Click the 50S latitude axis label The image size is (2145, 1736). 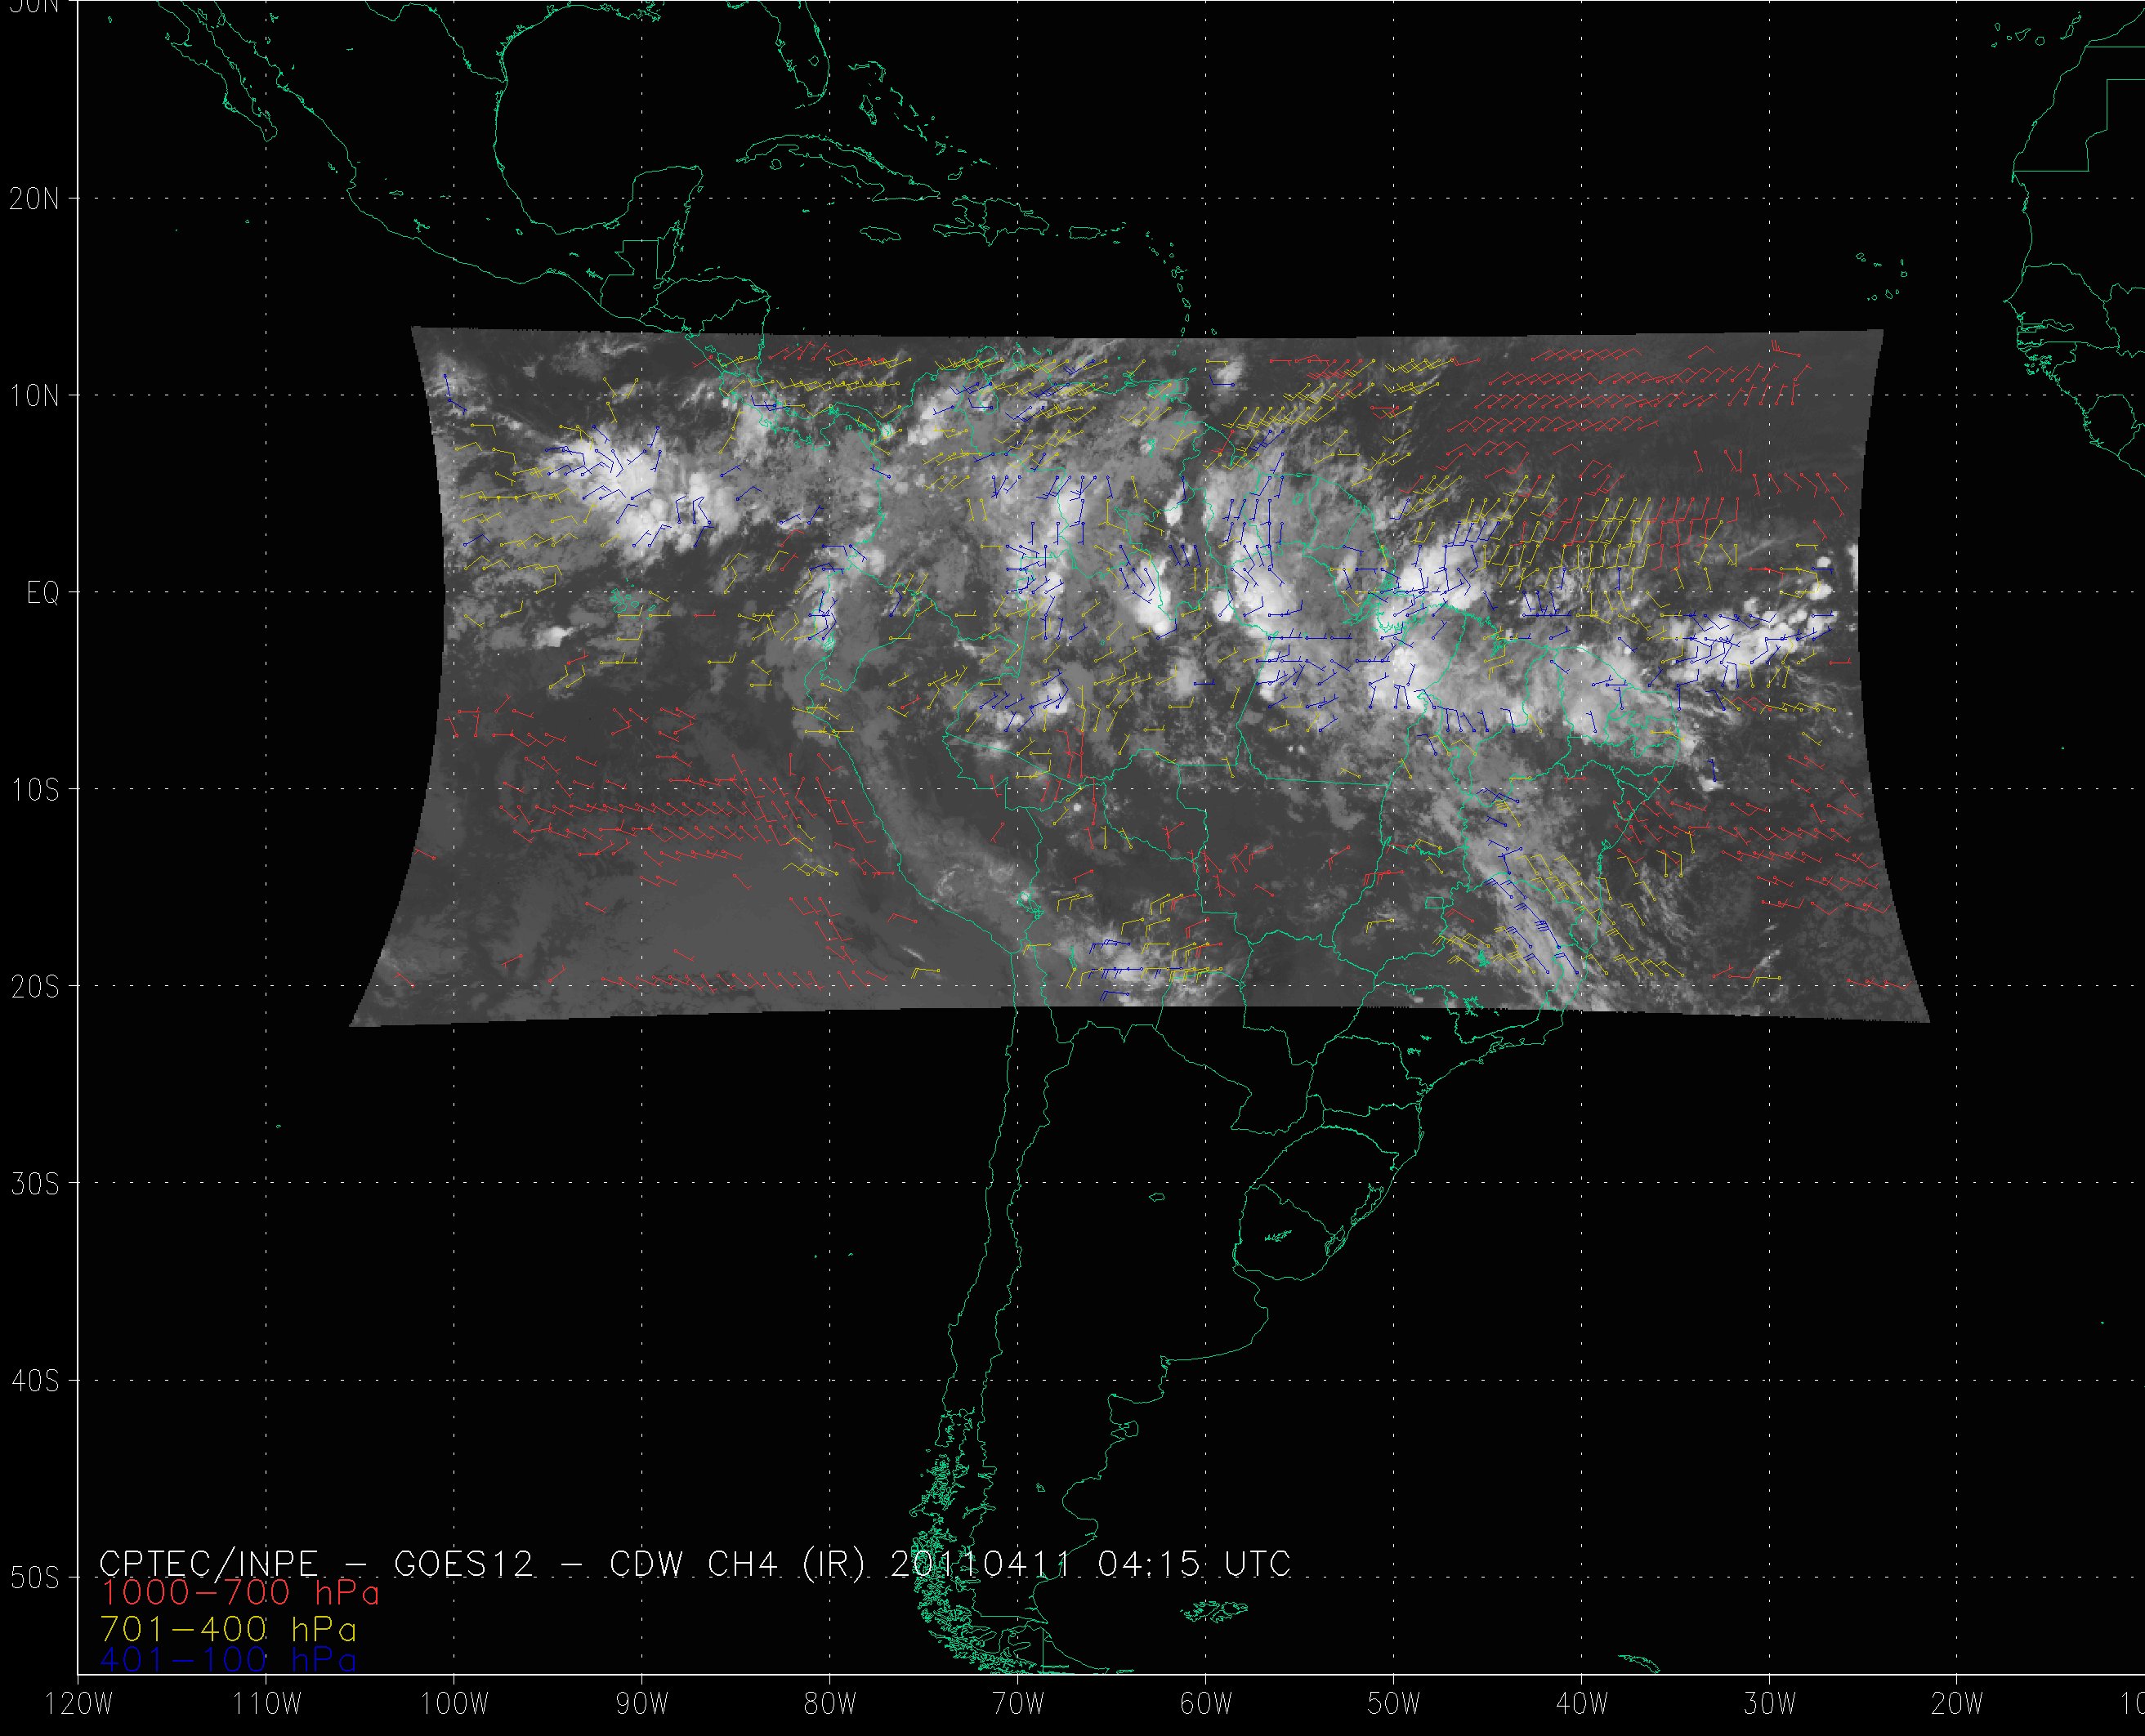pos(35,1578)
